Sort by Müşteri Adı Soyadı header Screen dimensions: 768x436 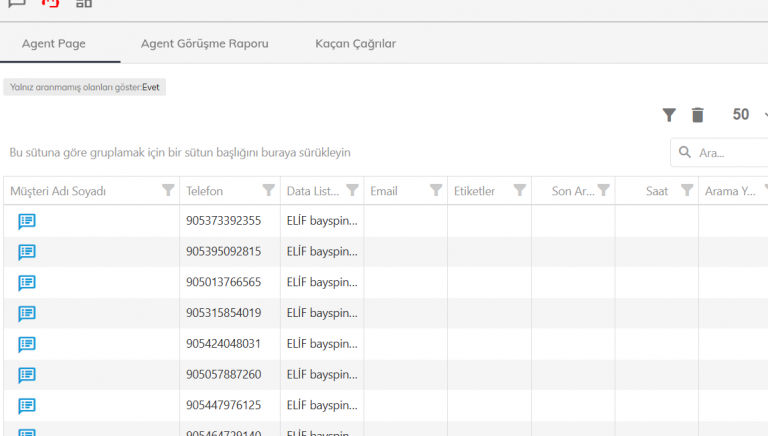[58, 191]
